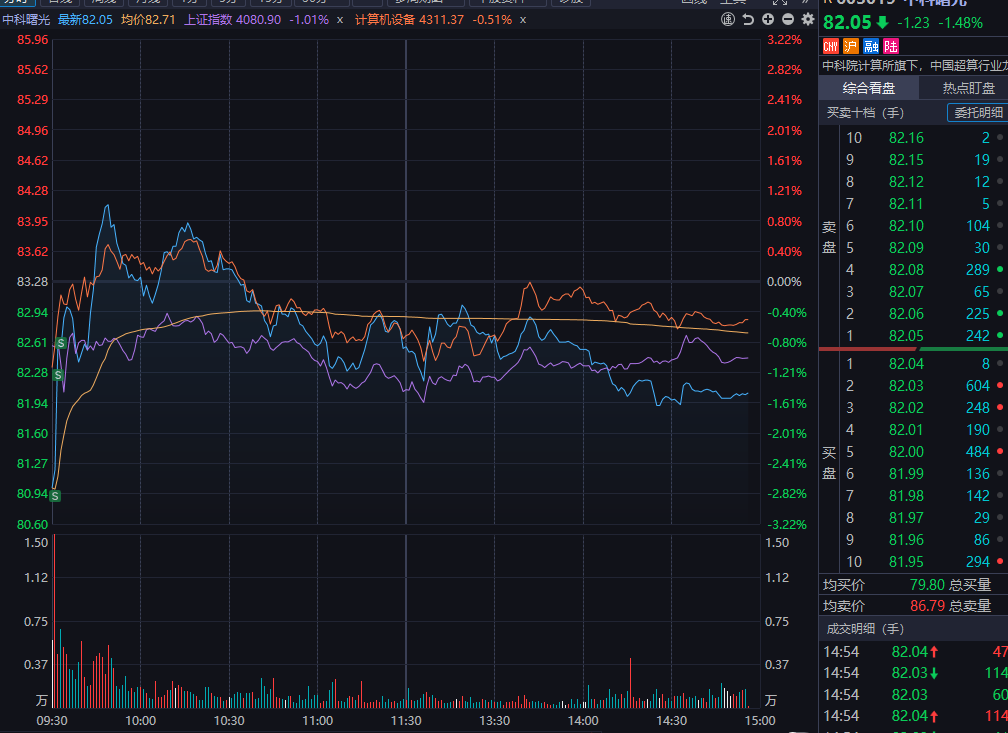Click the S marker near 80.94 price
This screenshot has width=1008, height=733.
tap(56, 495)
